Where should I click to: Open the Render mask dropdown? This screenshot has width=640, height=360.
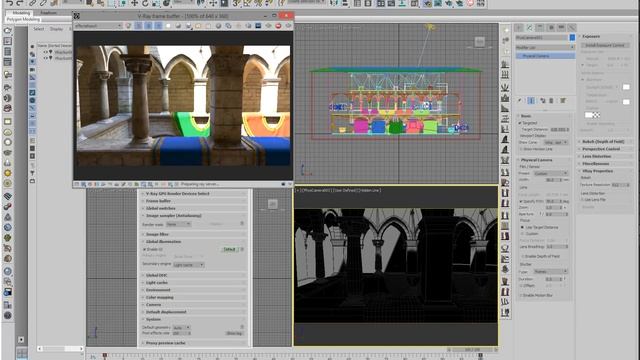click(178, 224)
